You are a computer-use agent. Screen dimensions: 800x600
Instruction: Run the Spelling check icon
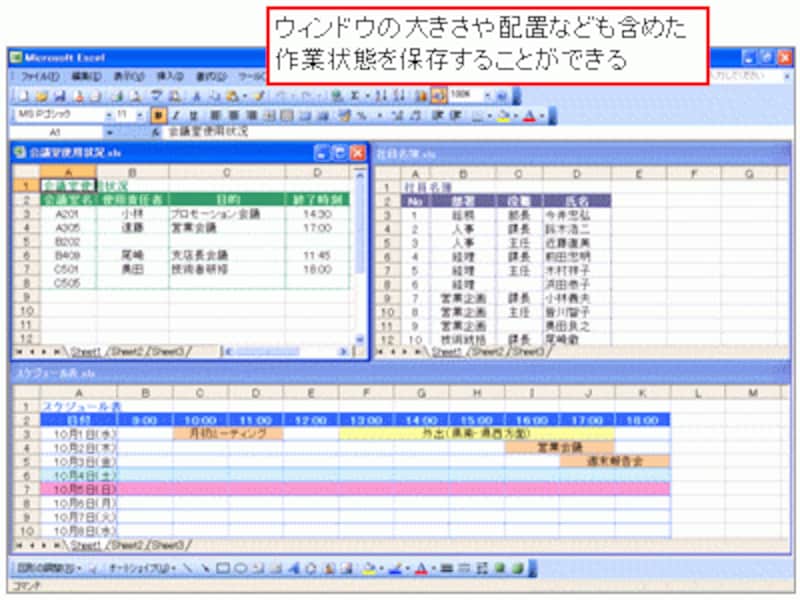tap(157, 95)
